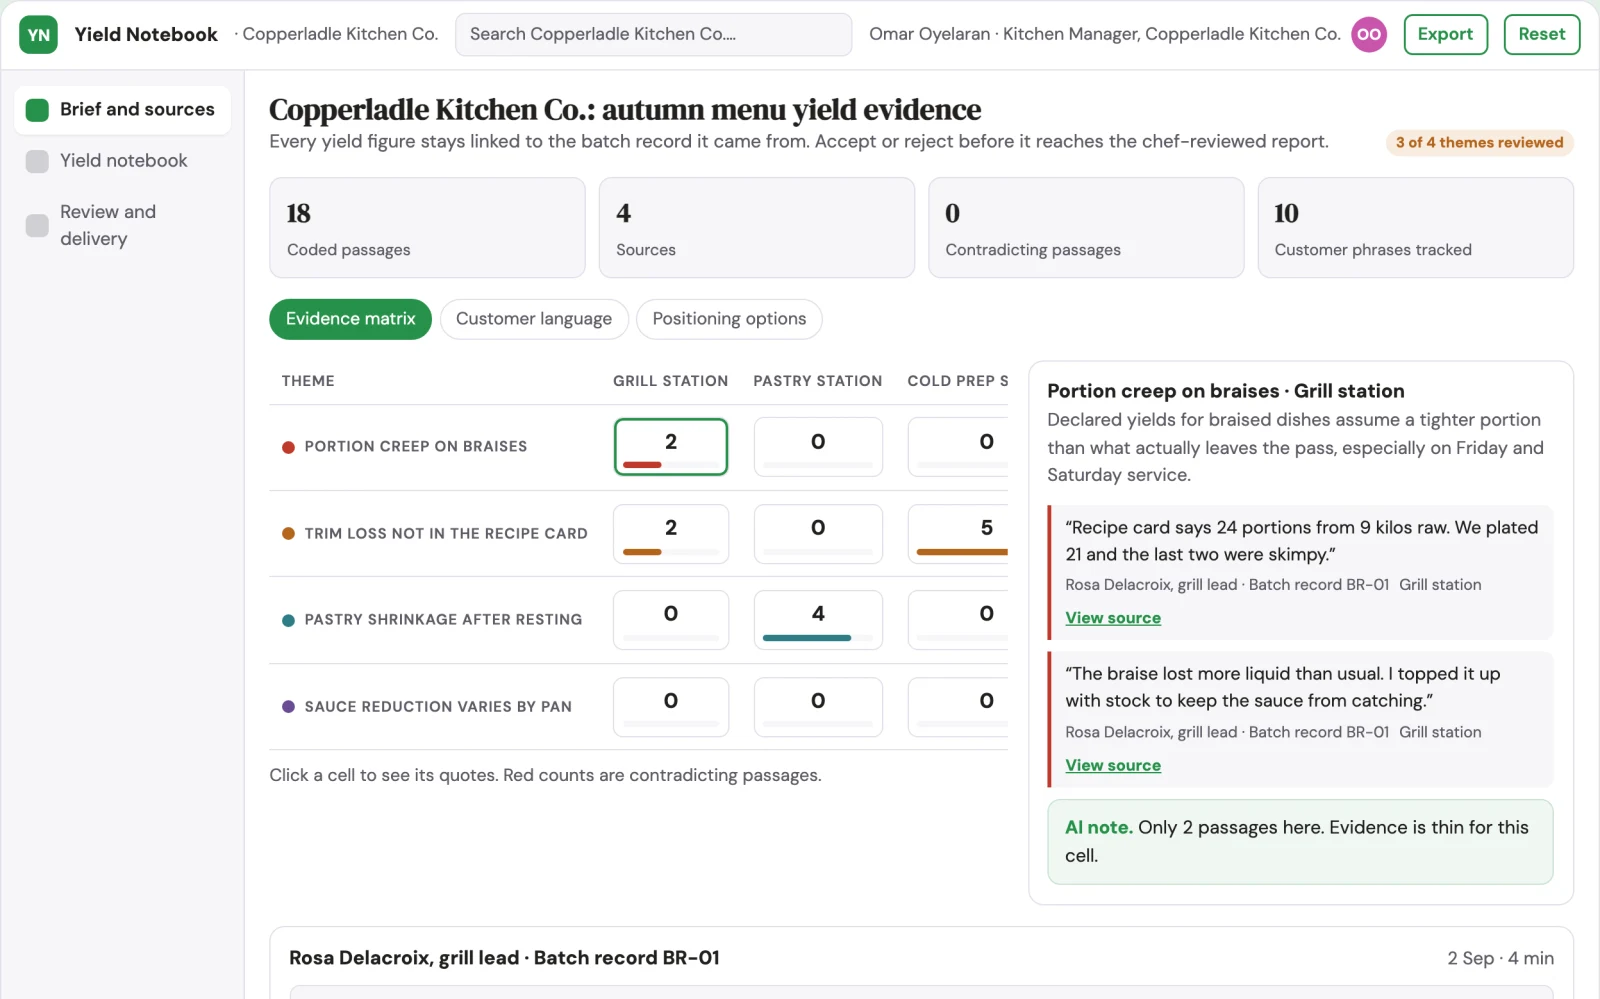
Task: Click the 2 Sep · 4 min timestamp
Action: [1500, 958]
